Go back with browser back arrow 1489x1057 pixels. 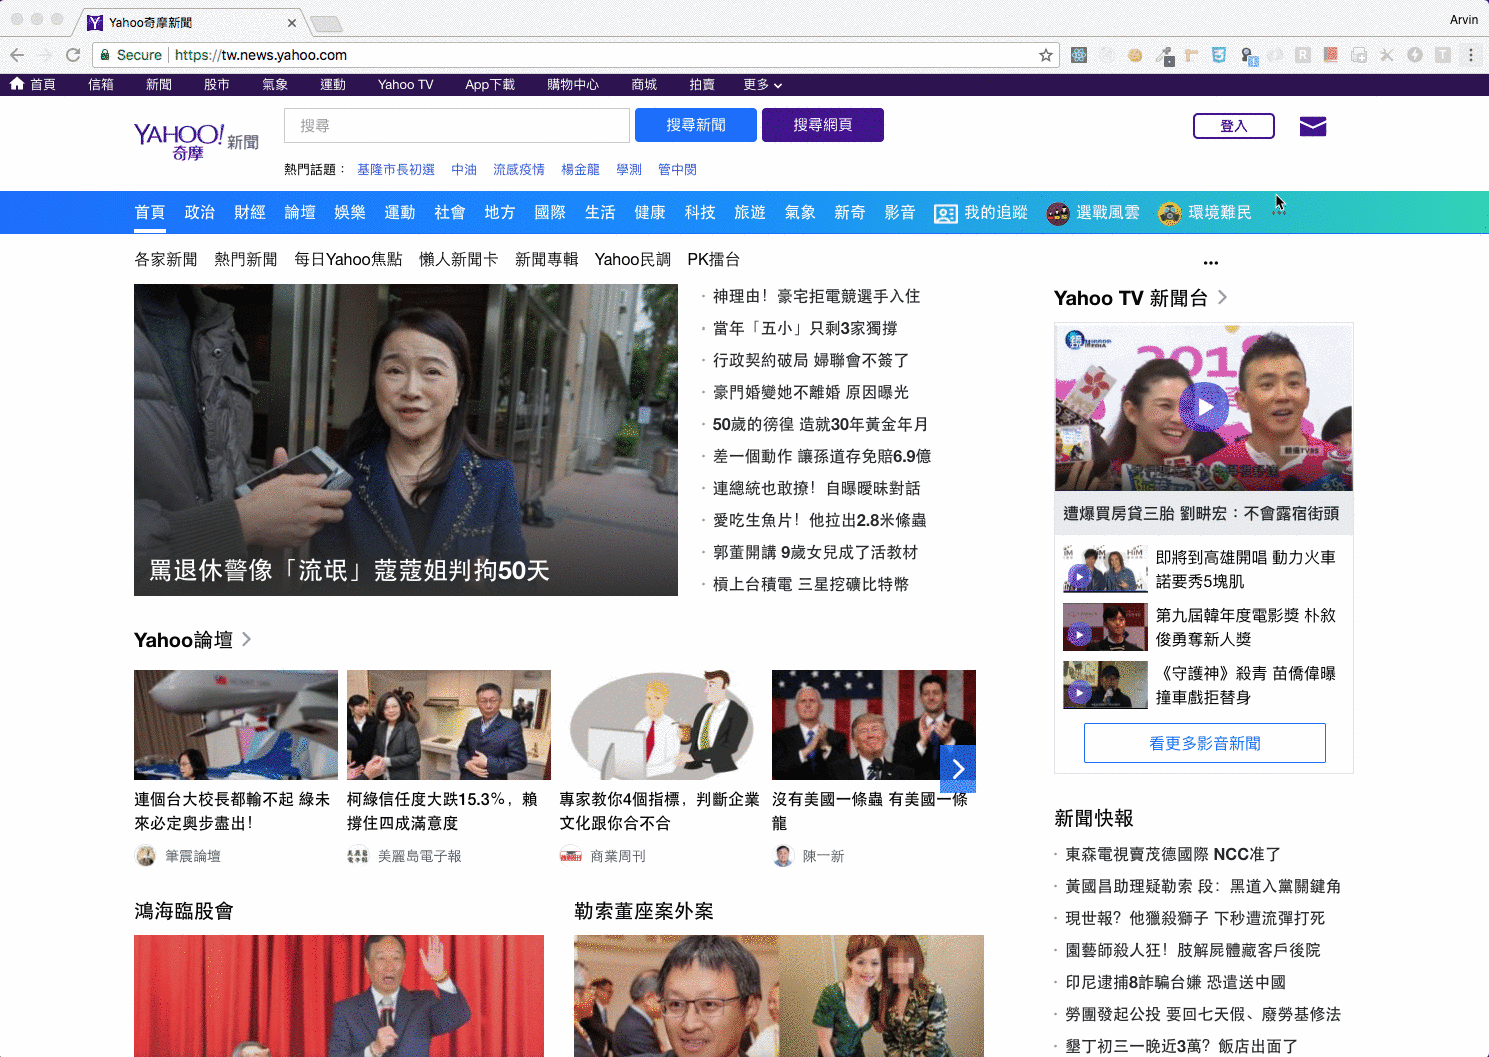point(17,55)
